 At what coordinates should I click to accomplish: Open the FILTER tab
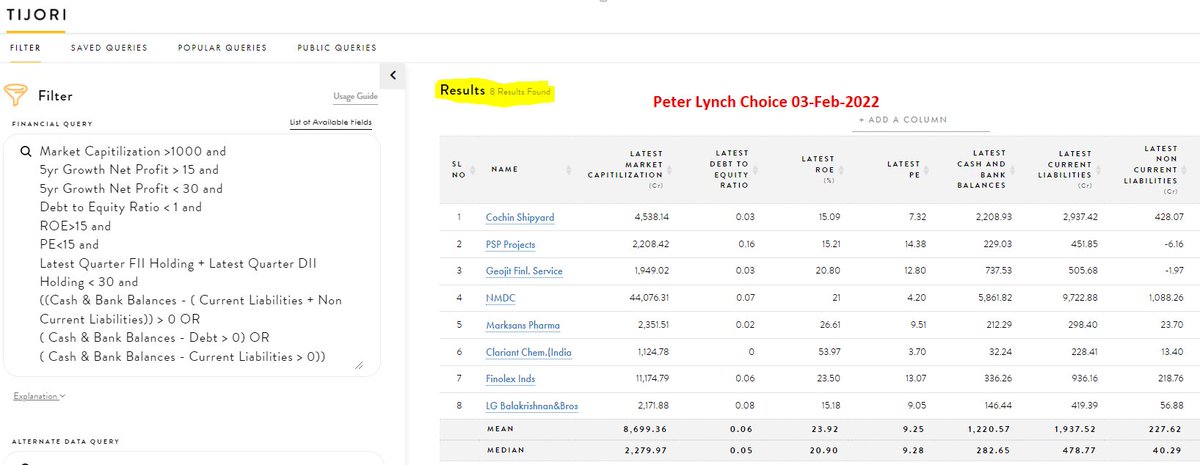coord(25,47)
